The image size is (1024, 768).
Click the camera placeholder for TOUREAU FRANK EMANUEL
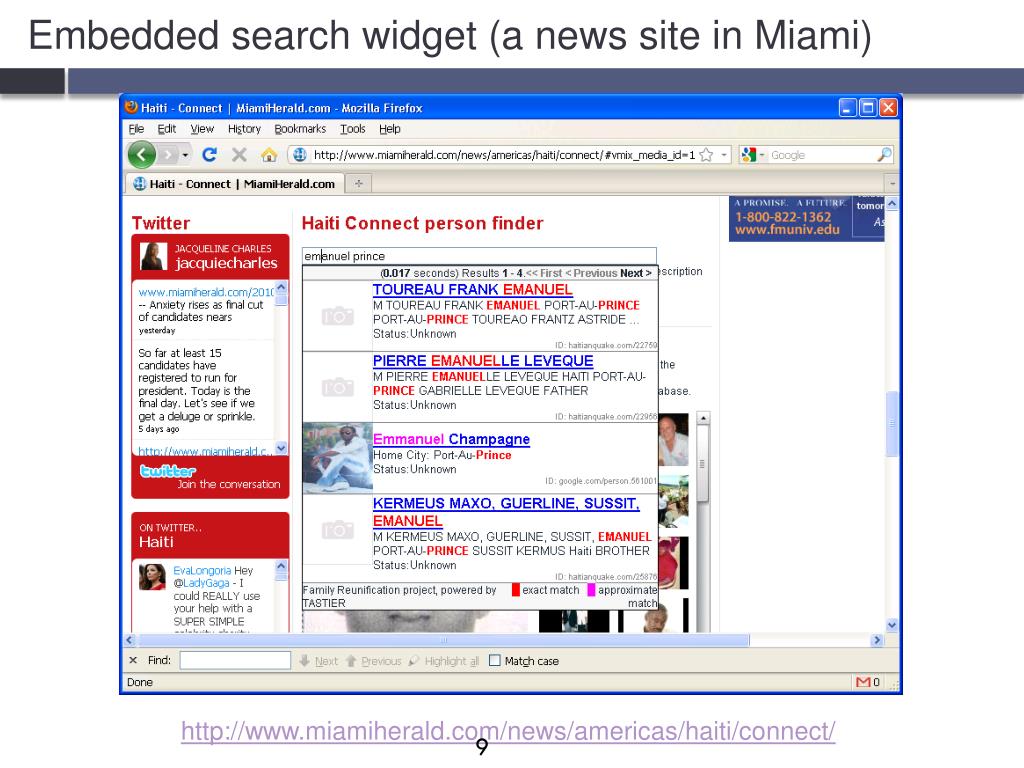tap(337, 316)
